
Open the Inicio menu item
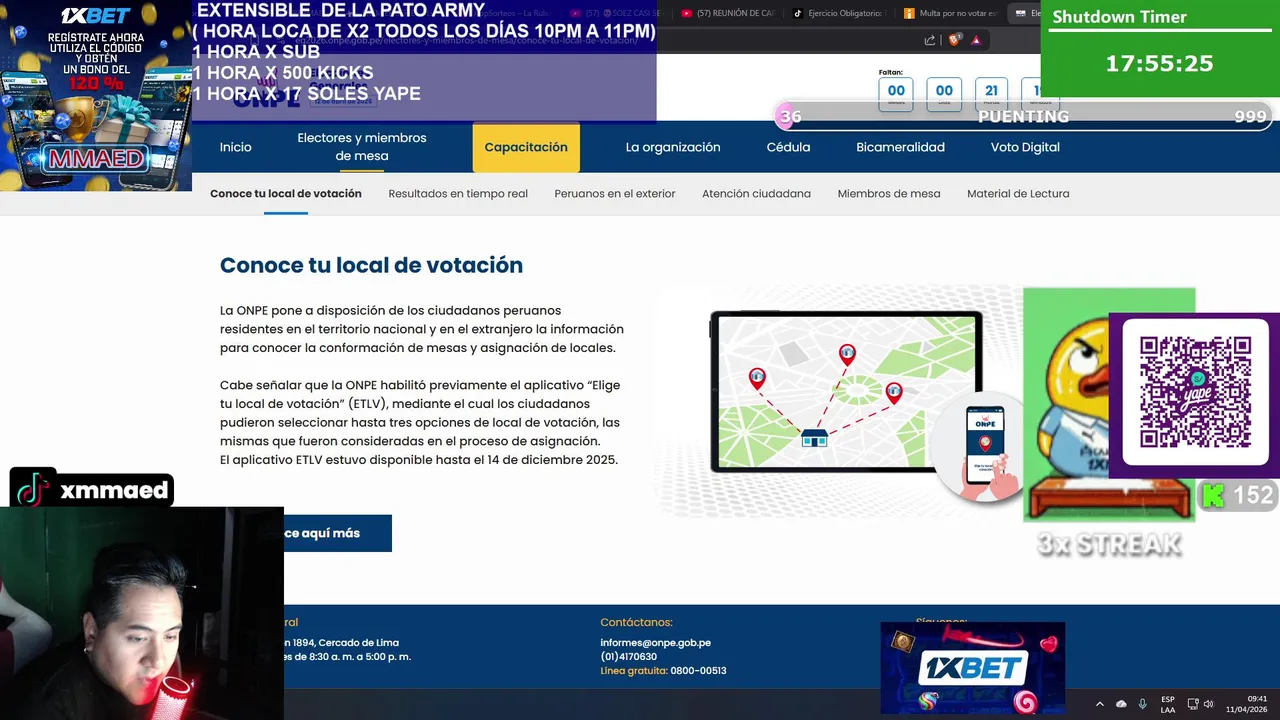235,147
